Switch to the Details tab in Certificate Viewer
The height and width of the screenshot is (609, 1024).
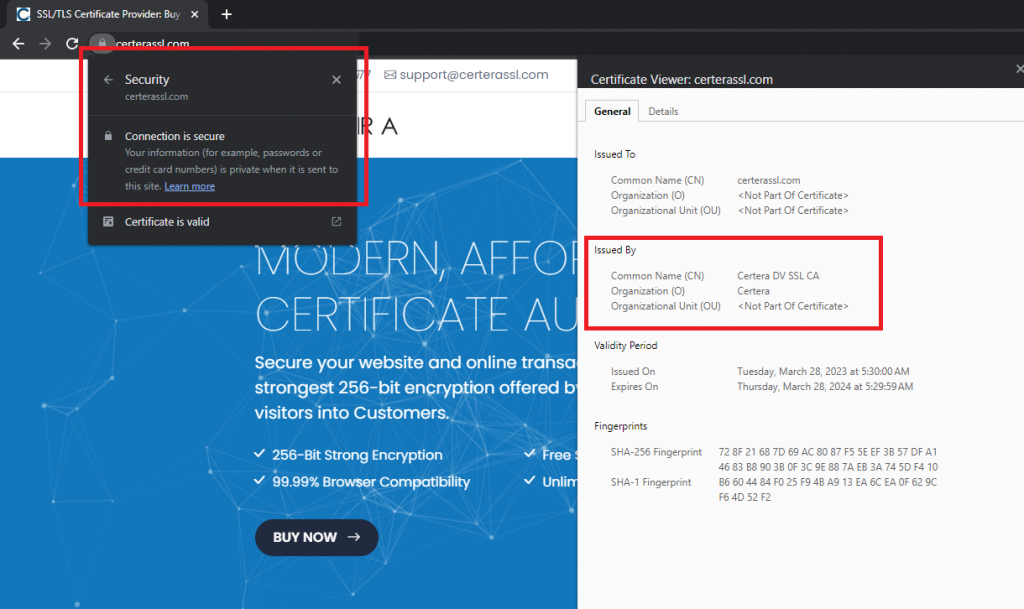(663, 112)
